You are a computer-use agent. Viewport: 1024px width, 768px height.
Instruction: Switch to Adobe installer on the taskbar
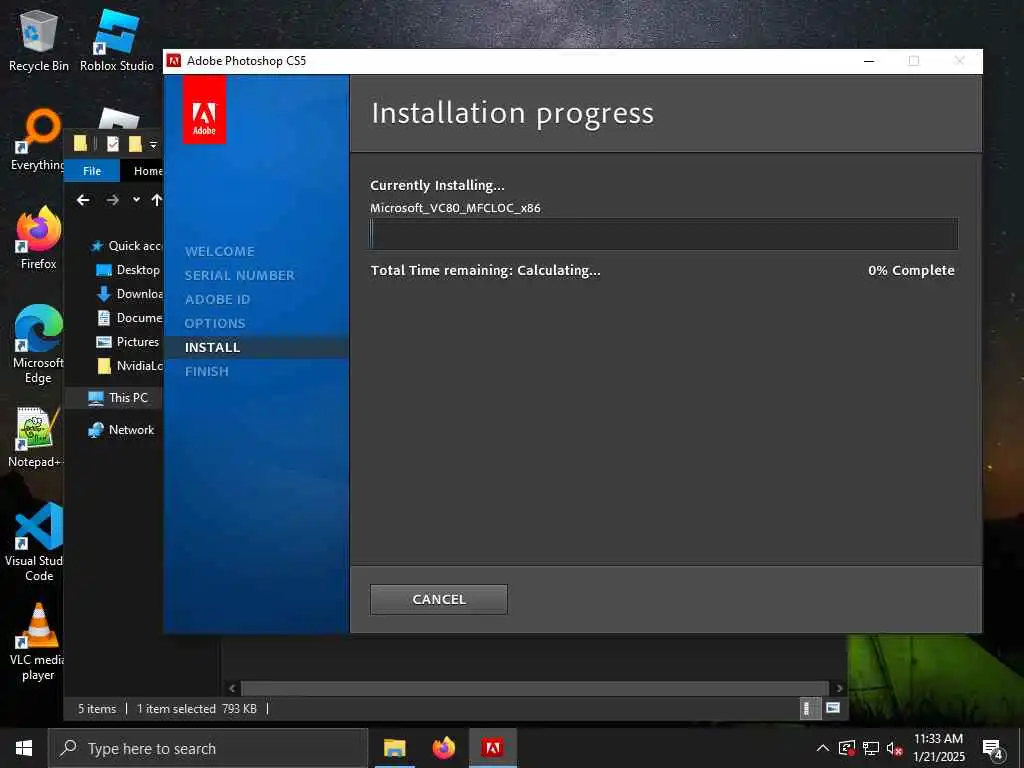pos(493,748)
